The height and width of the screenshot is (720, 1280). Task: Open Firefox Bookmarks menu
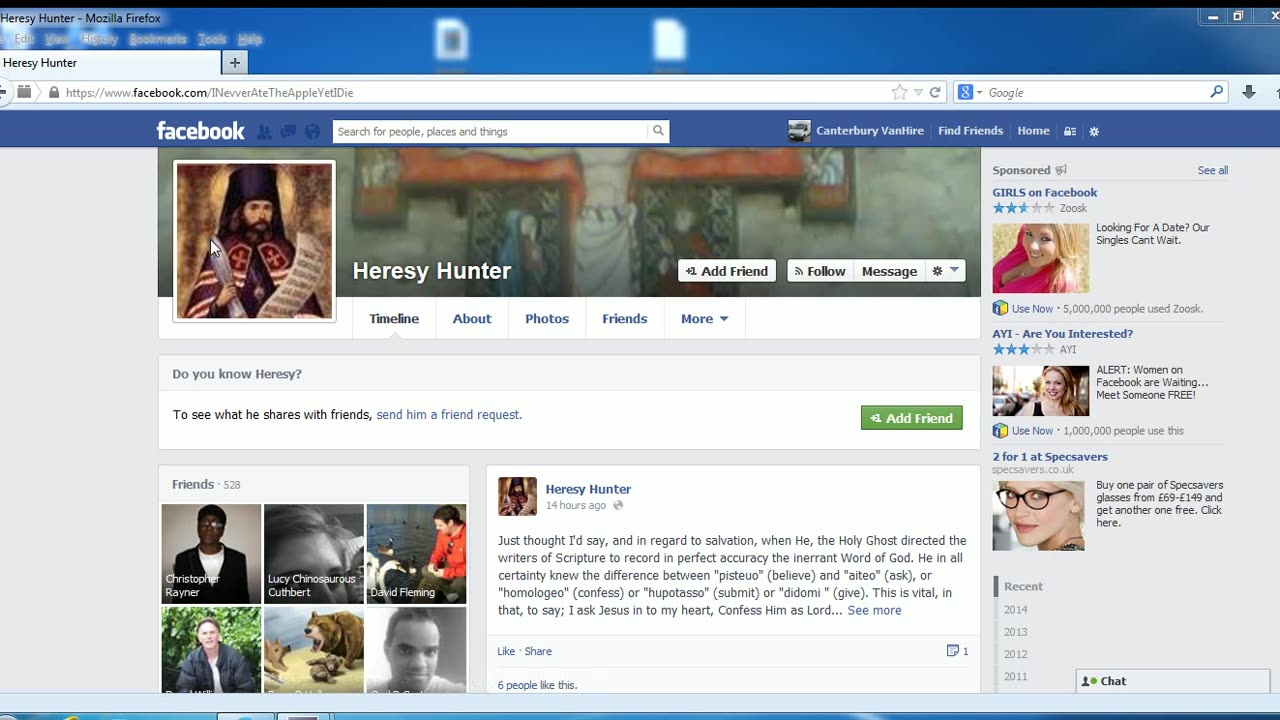[158, 39]
